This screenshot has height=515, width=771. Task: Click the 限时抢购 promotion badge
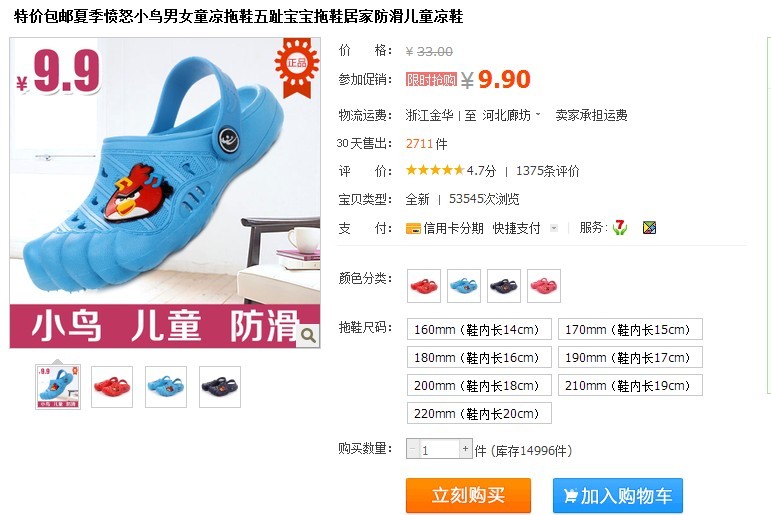(431, 79)
